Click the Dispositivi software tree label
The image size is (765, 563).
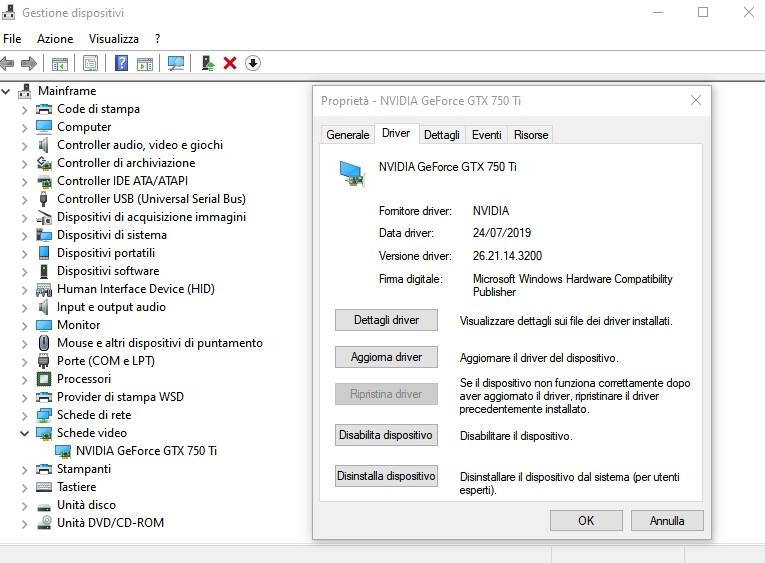108,271
